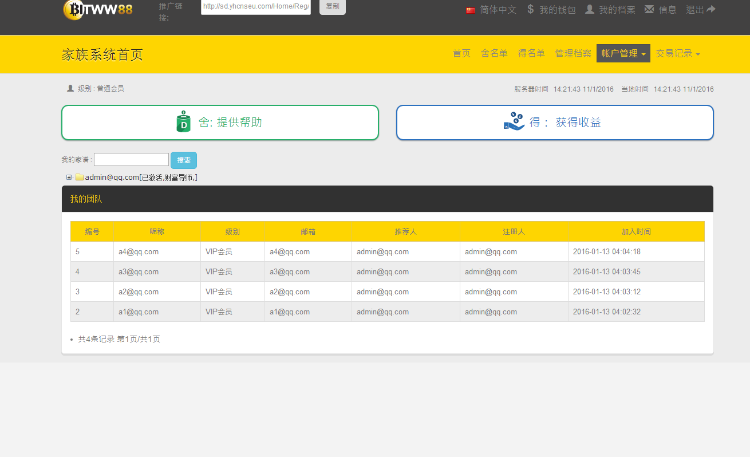Focus the search input field
Viewport: 750px width, 457px height.
click(x=132, y=159)
